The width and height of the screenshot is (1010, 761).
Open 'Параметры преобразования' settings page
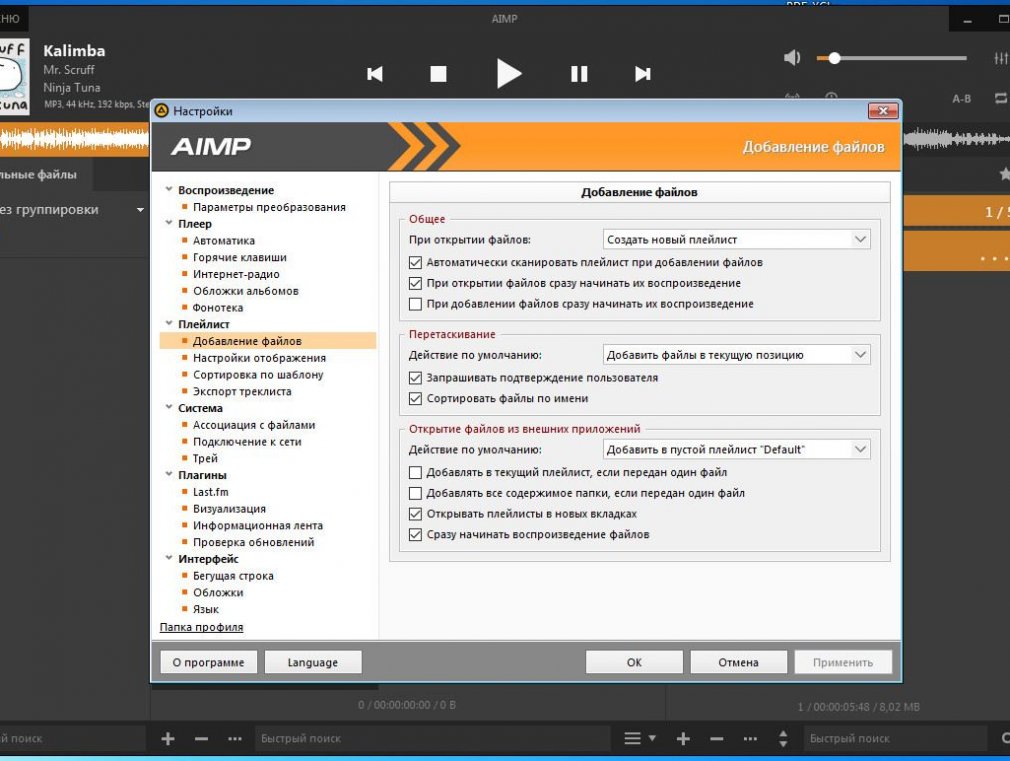point(269,207)
